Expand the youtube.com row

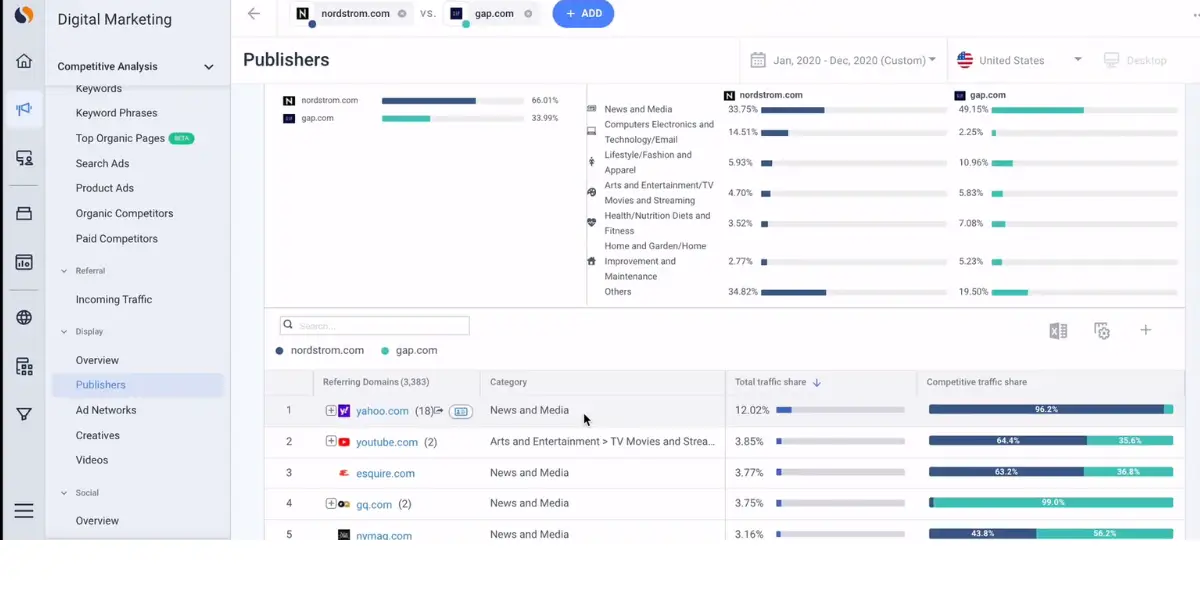[331, 441]
